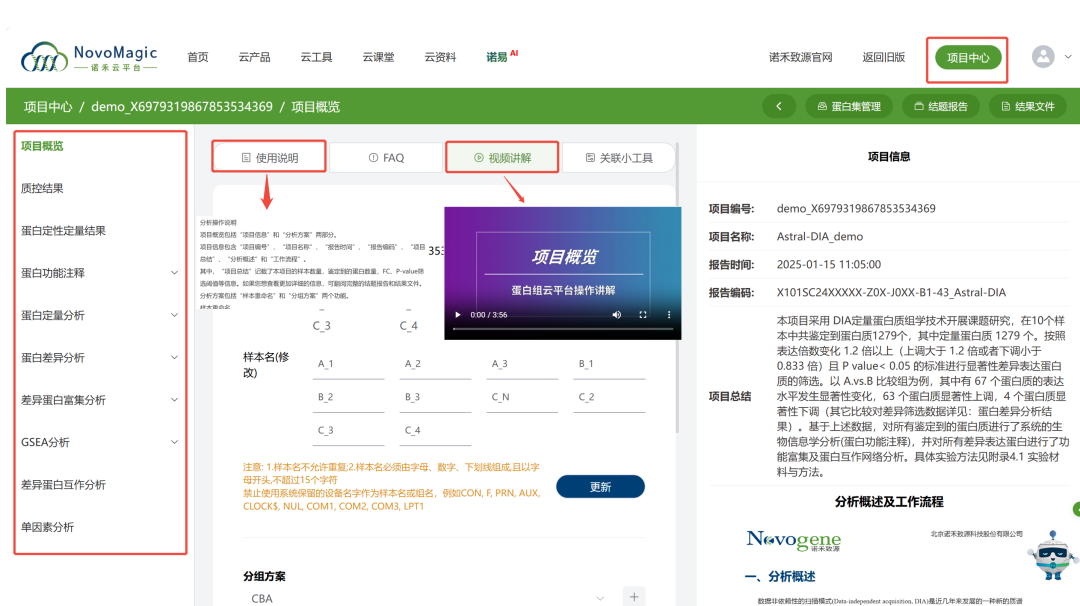Expand 蛋白定量分析 chevron

[174, 315]
